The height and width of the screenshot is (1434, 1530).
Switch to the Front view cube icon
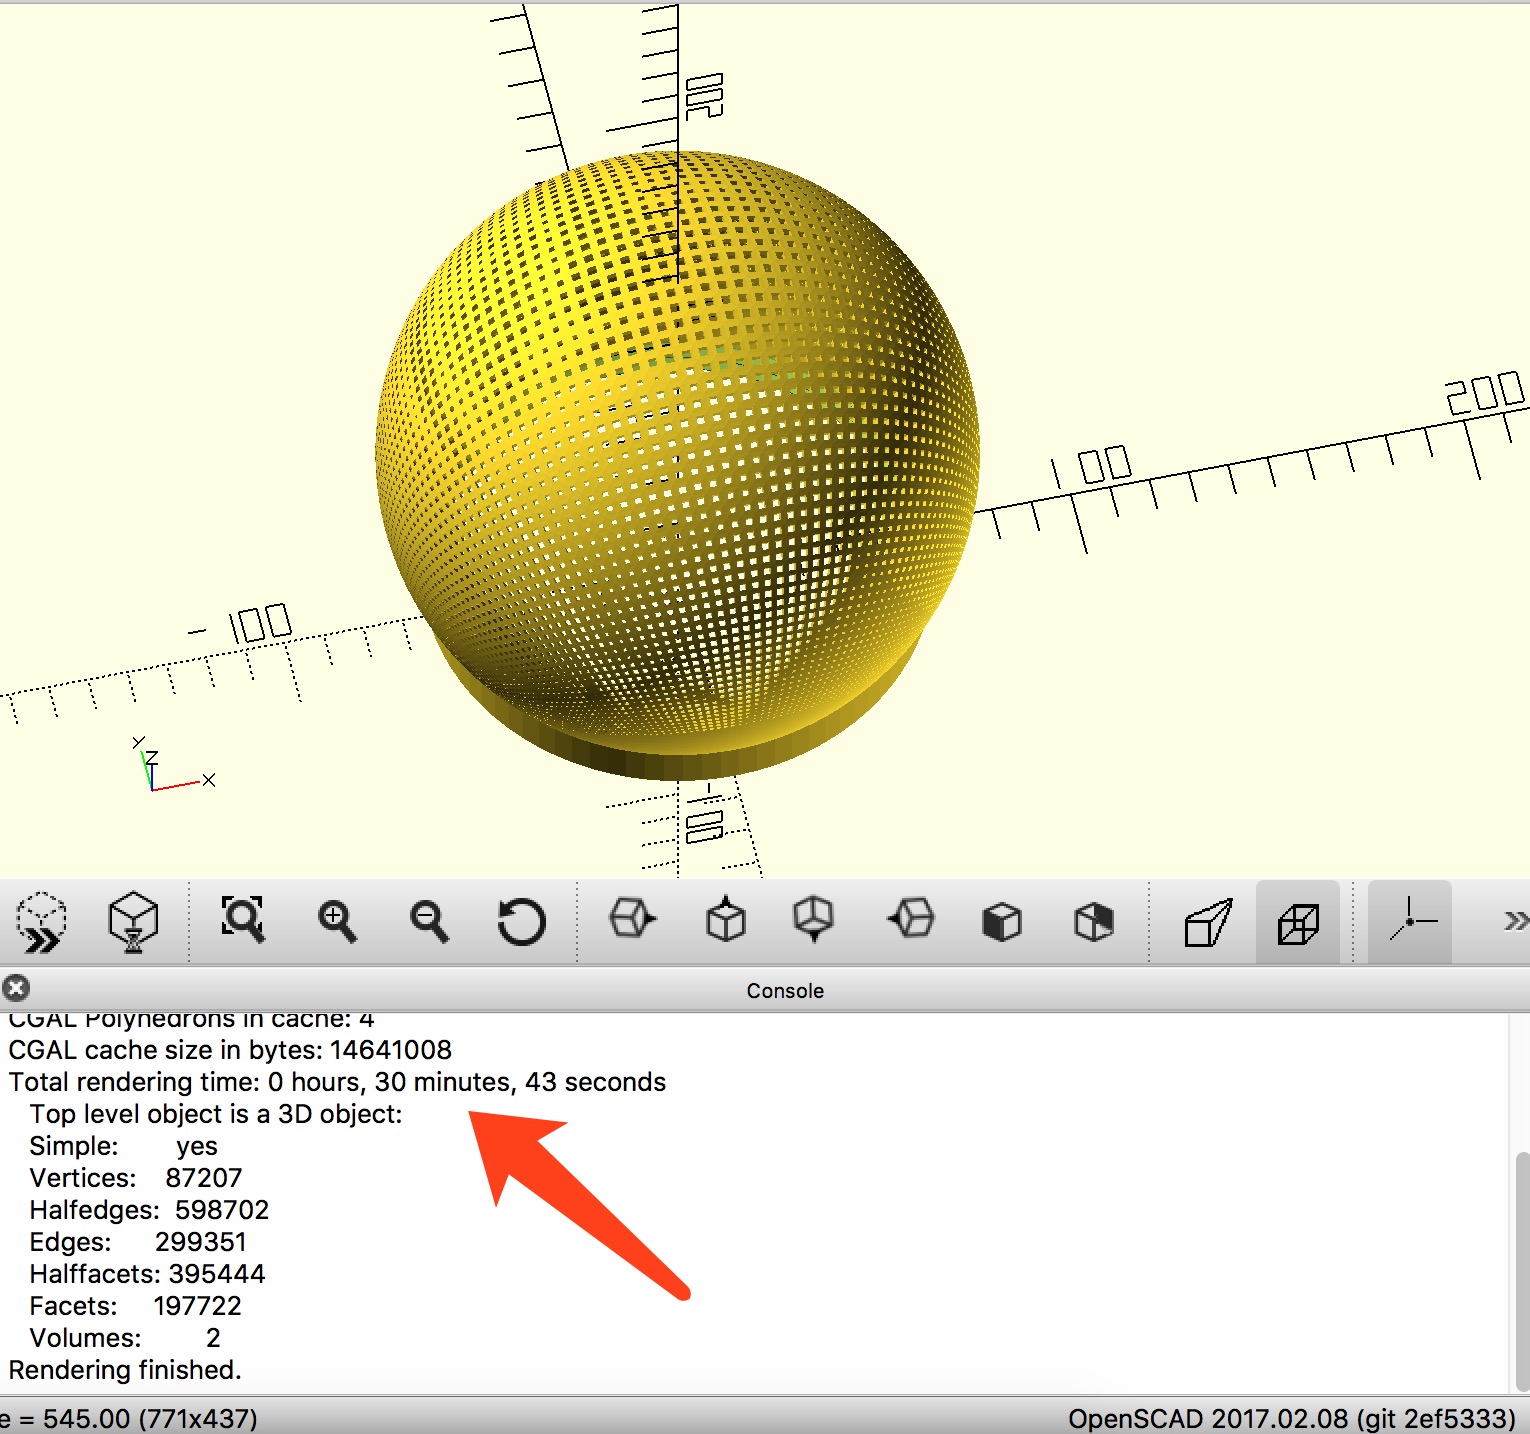(1001, 921)
